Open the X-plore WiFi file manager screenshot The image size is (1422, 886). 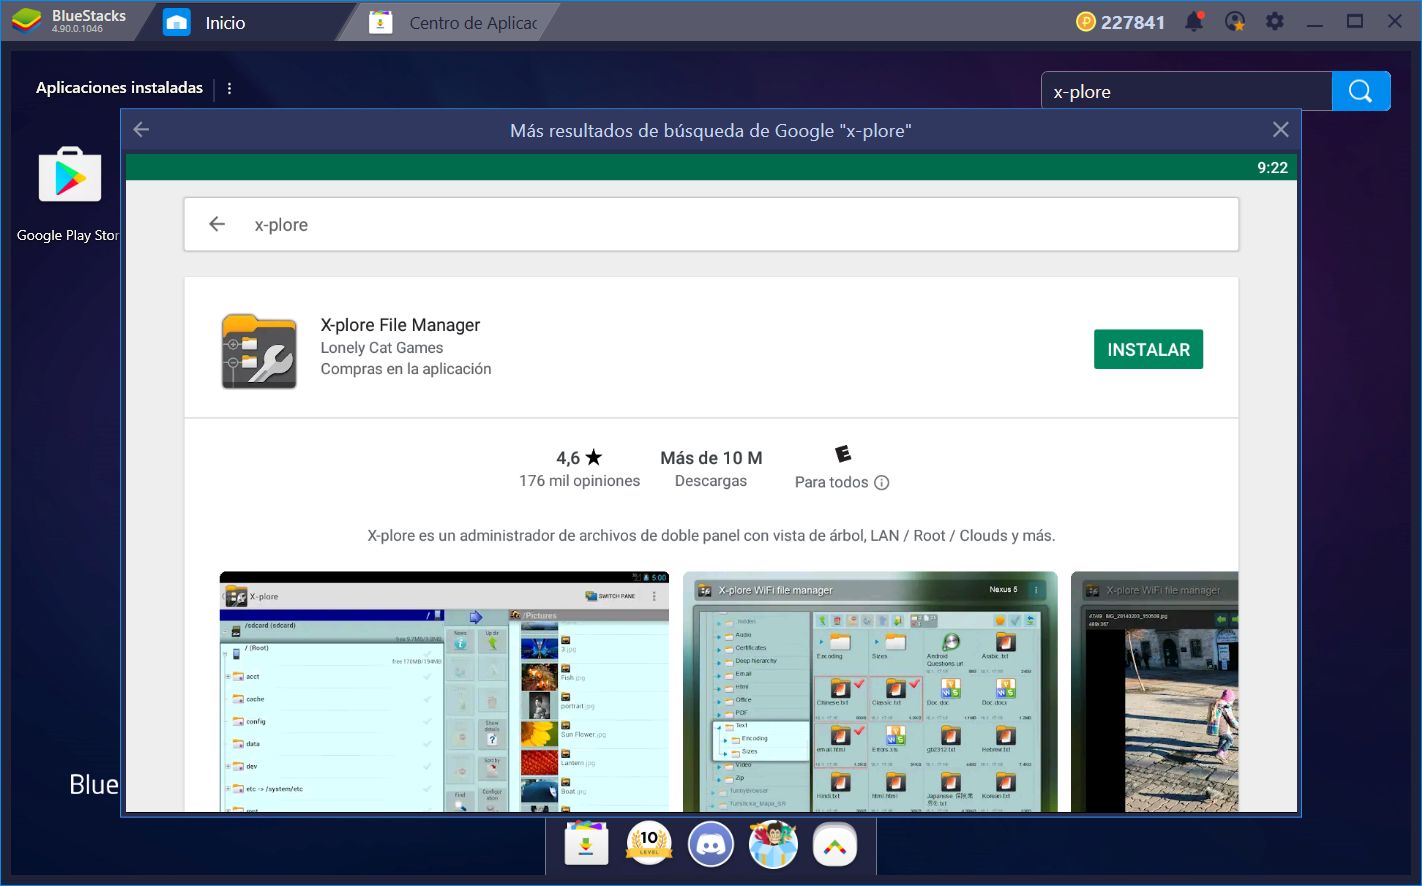[x=870, y=691]
